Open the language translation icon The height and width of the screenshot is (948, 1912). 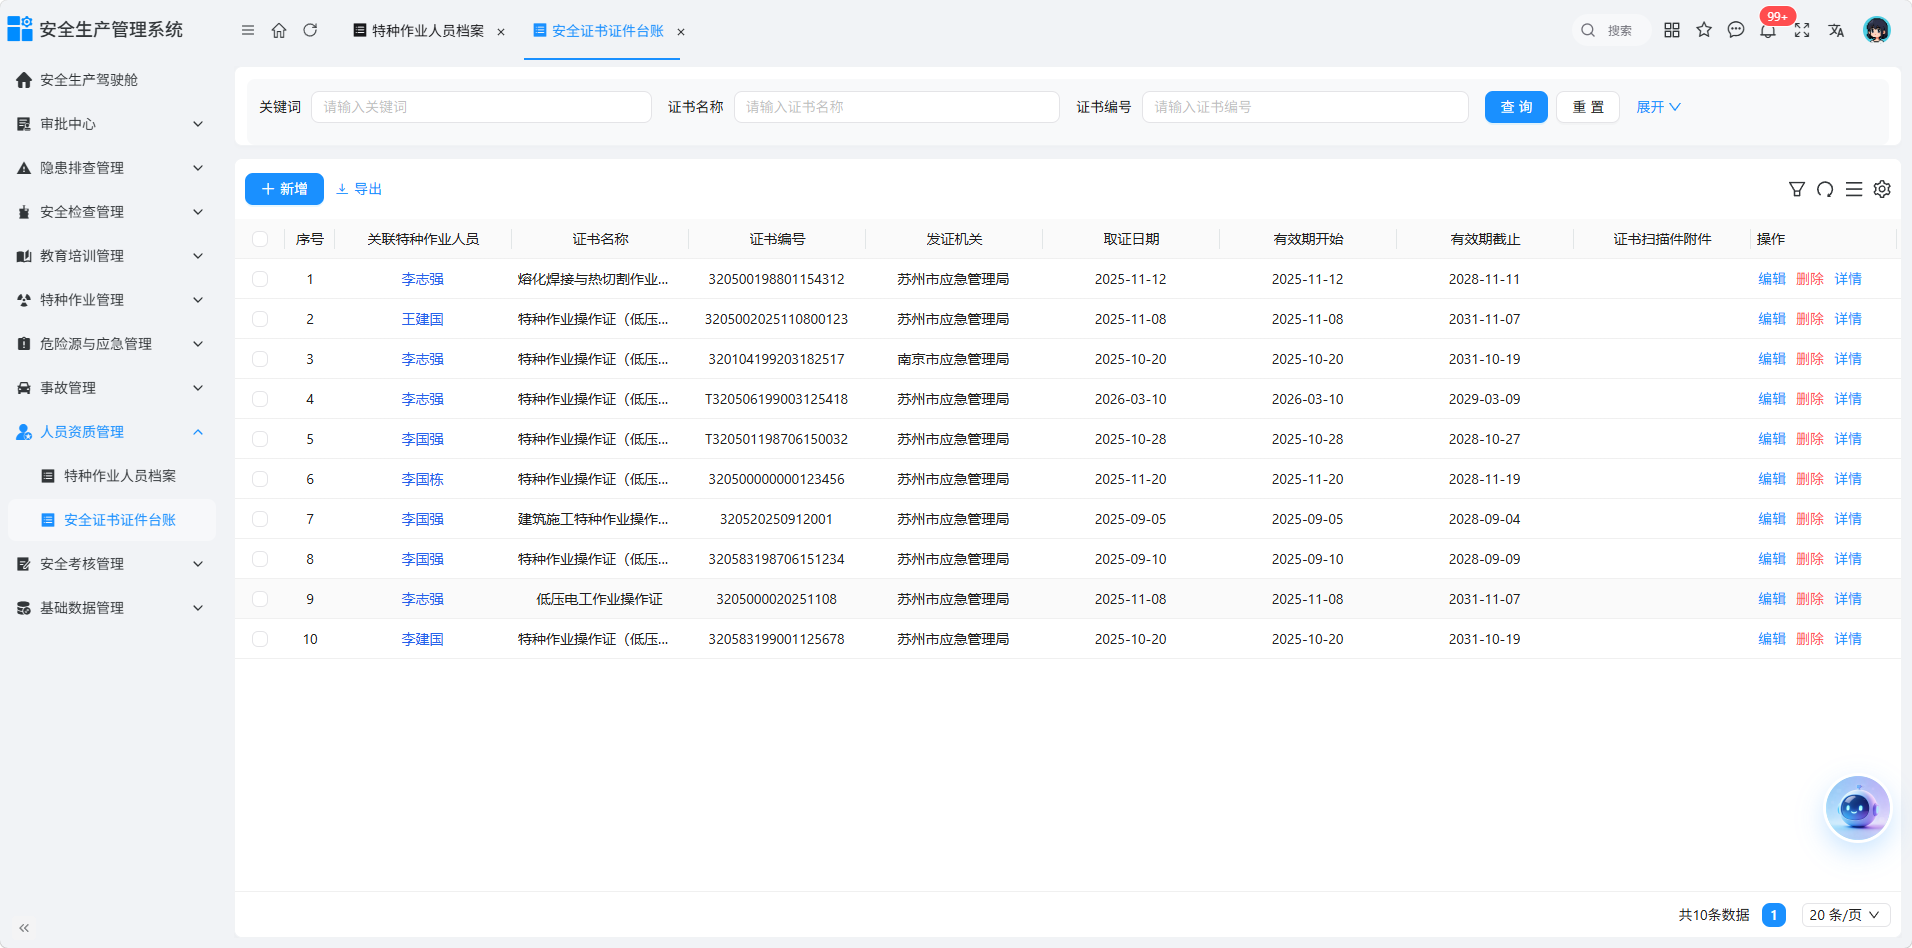(1836, 30)
